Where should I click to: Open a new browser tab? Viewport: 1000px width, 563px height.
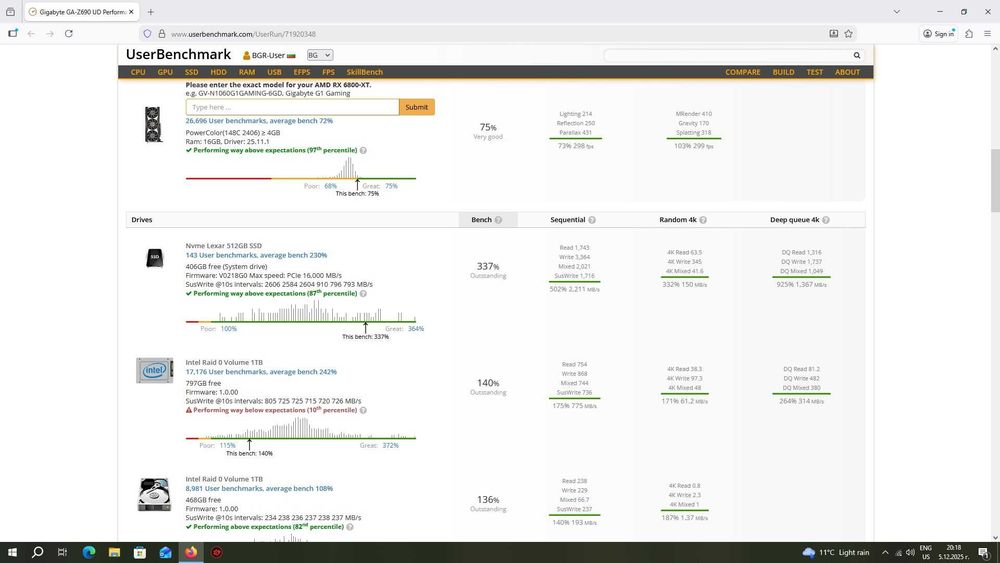coord(151,11)
